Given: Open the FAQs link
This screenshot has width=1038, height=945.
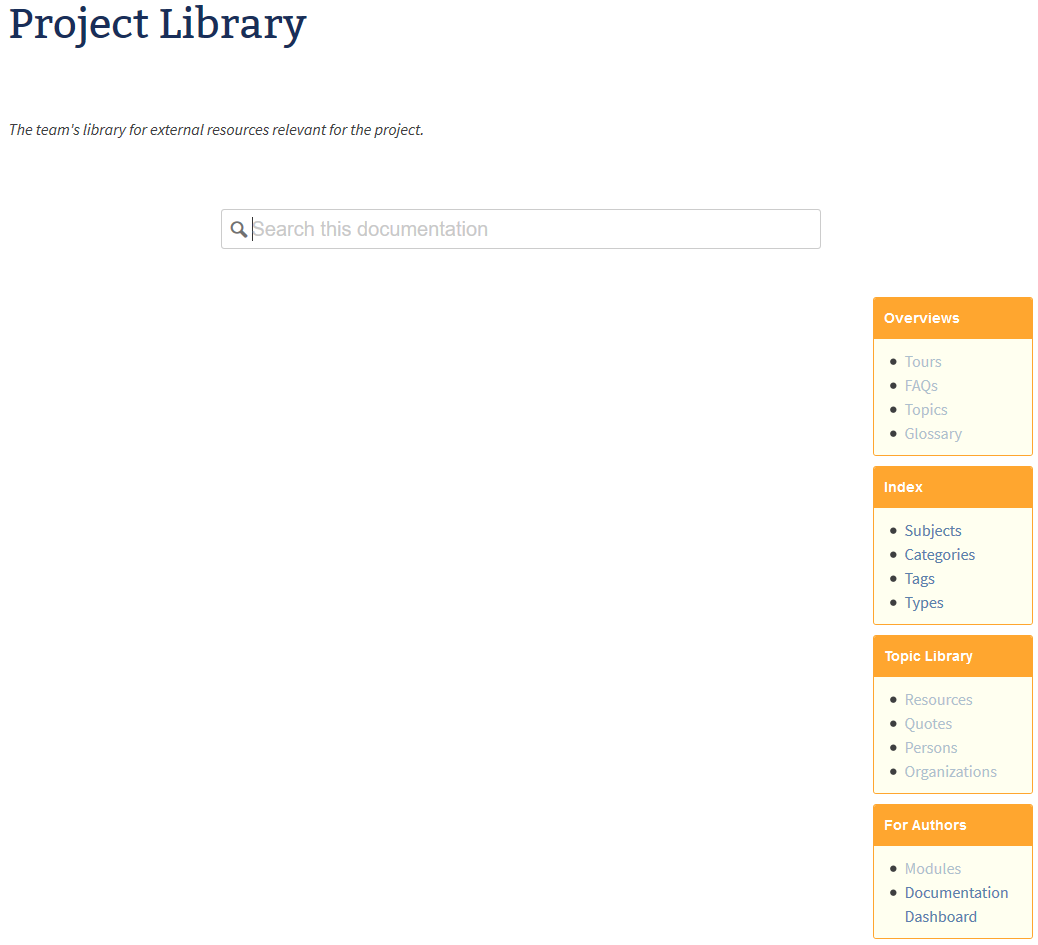Looking at the screenshot, I should (x=921, y=386).
